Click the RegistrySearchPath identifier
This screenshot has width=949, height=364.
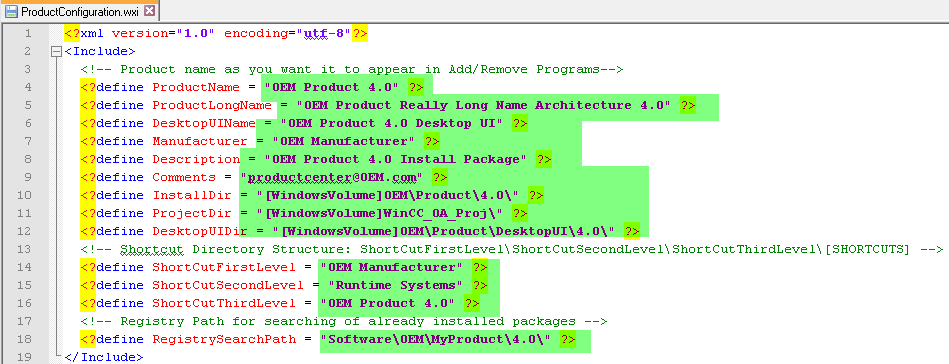tap(224, 339)
